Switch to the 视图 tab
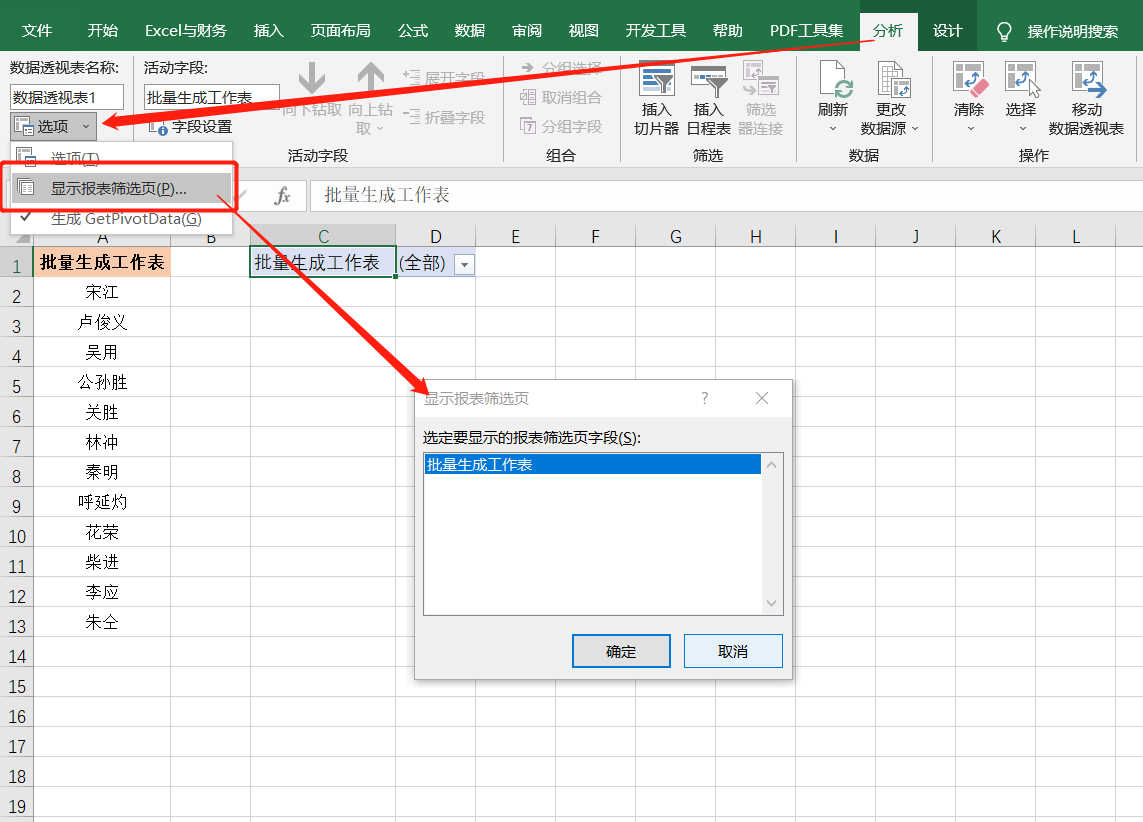The image size is (1143, 822). (583, 31)
